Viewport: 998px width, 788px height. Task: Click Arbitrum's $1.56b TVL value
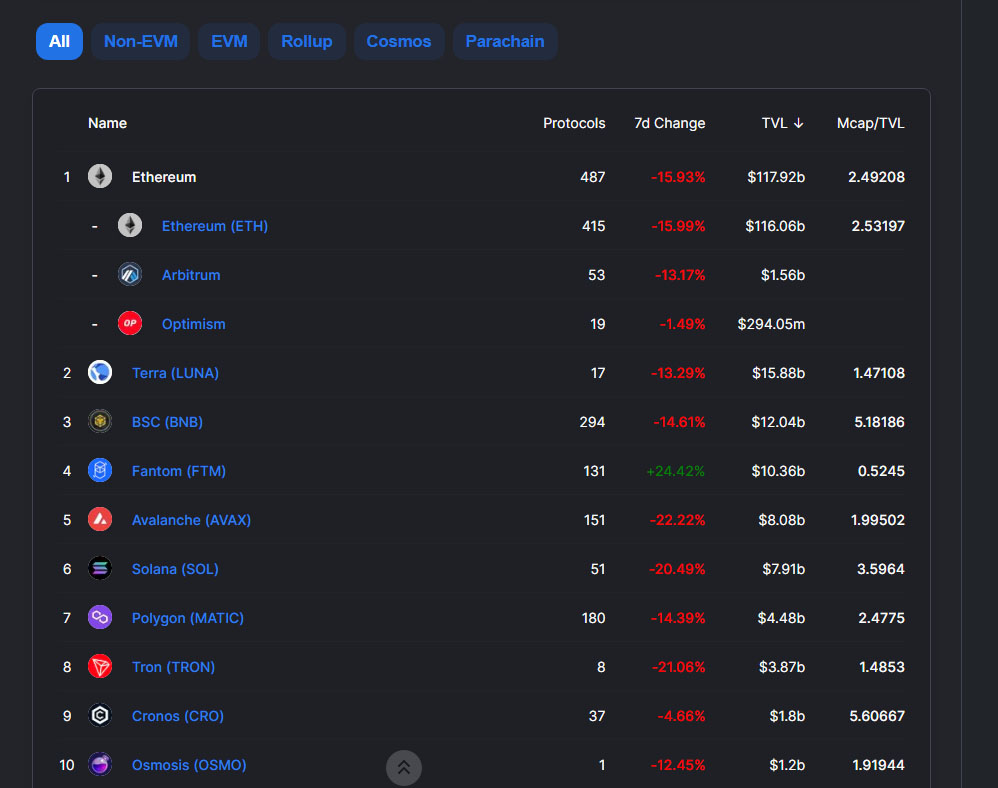click(783, 275)
